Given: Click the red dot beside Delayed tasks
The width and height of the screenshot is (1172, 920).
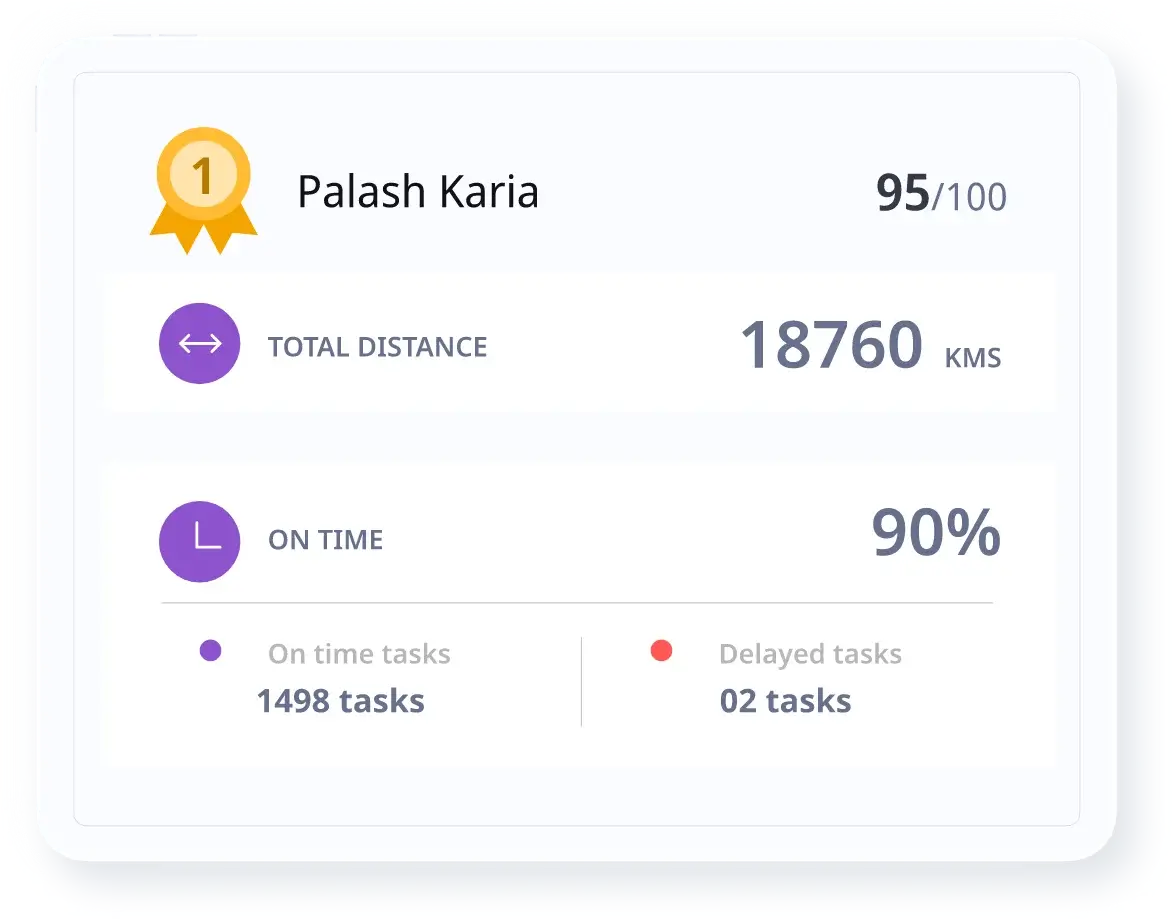Looking at the screenshot, I should pyautogui.click(x=661, y=651).
